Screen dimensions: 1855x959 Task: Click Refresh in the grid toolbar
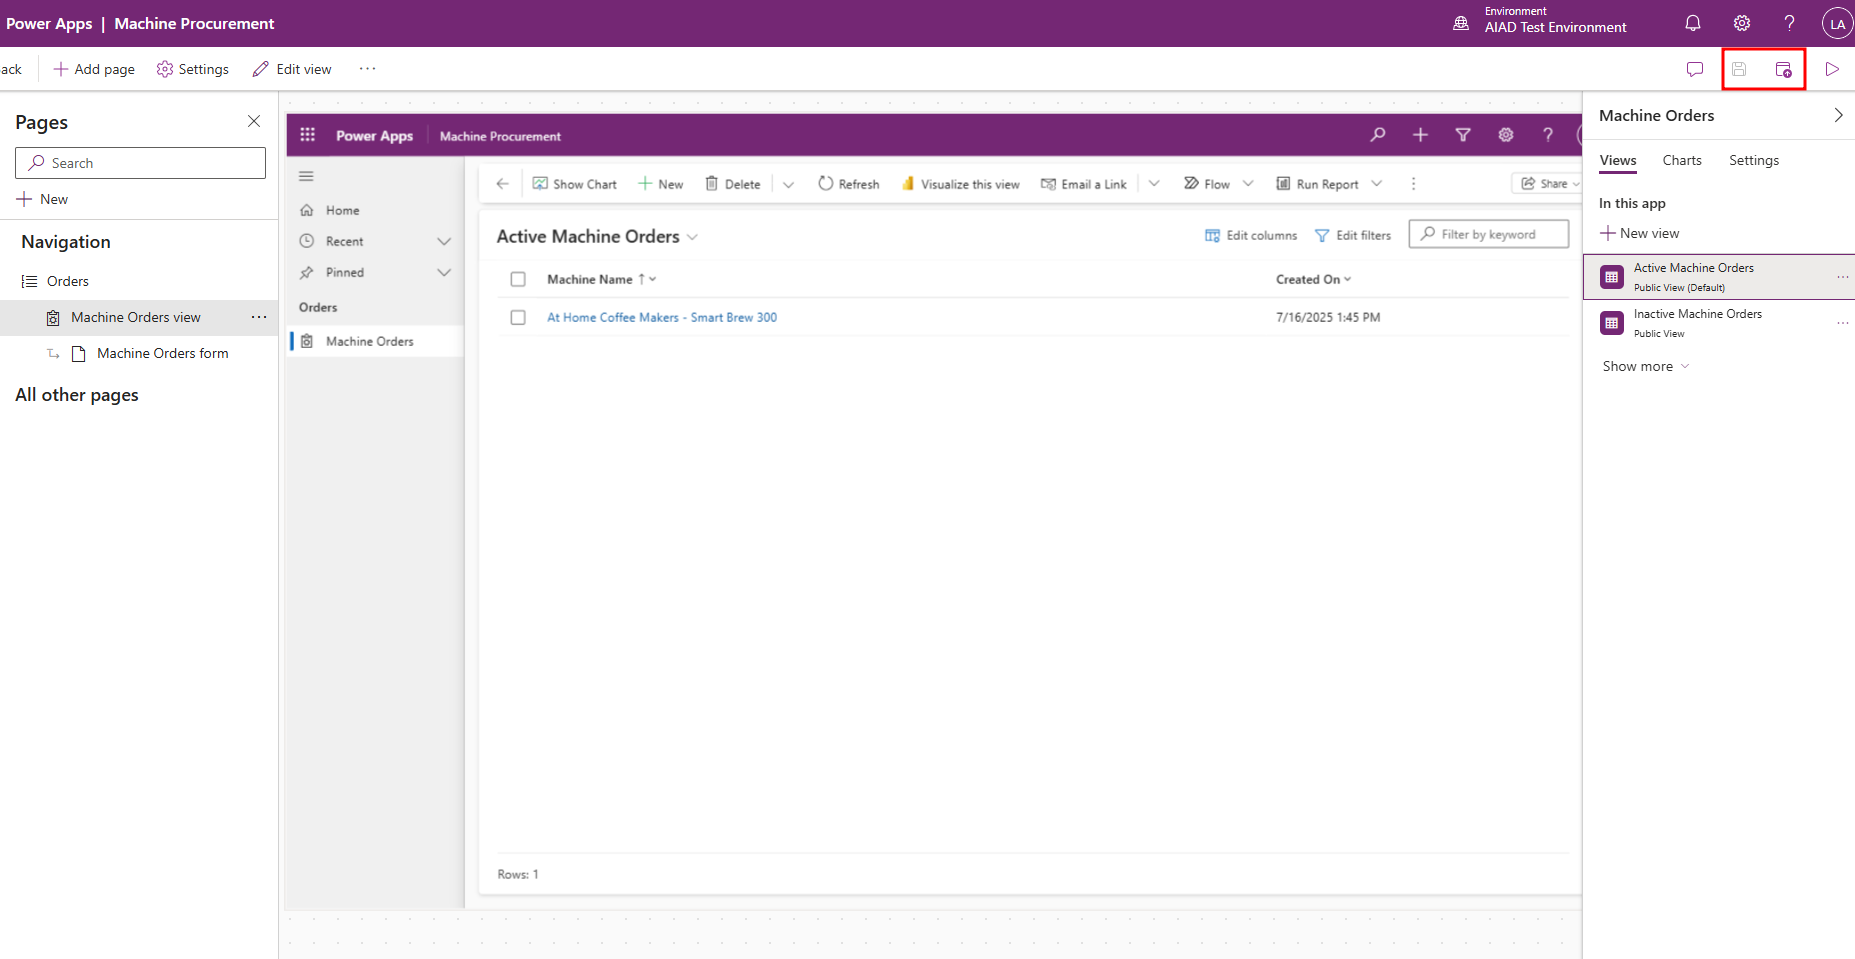tap(849, 184)
